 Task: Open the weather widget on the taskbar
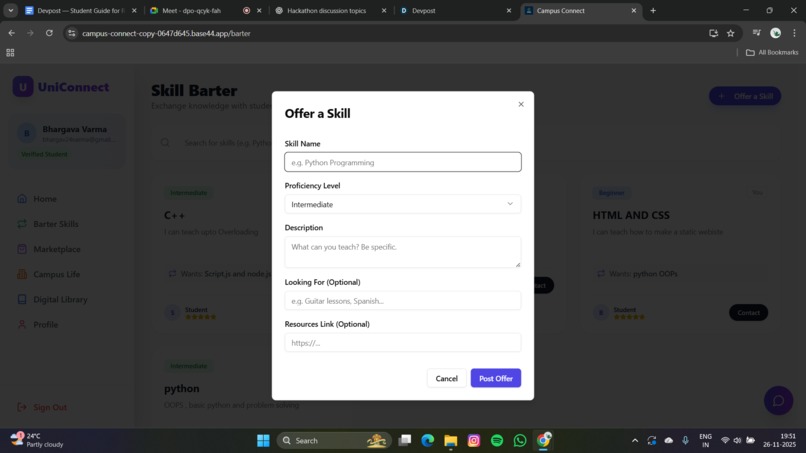tap(37, 440)
